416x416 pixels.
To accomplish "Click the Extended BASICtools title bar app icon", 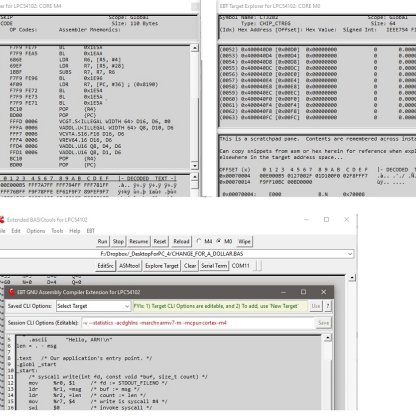I will pyautogui.click(x=1, y=220).
